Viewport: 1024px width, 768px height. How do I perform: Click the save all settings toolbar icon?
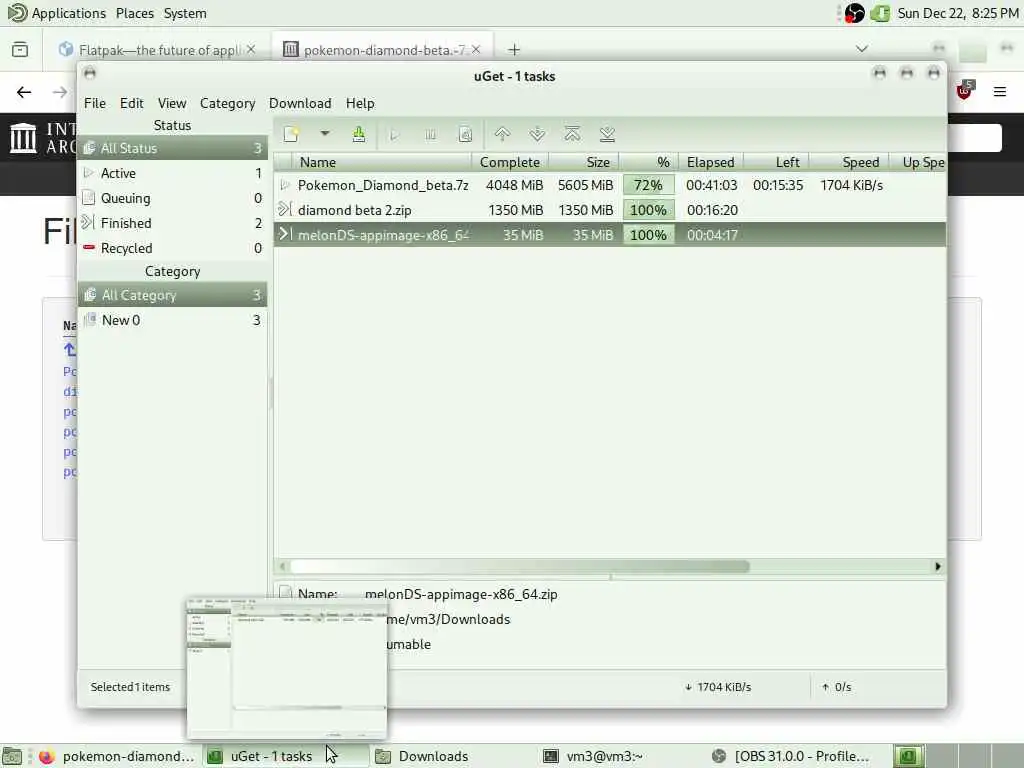(x=359, y=135)
